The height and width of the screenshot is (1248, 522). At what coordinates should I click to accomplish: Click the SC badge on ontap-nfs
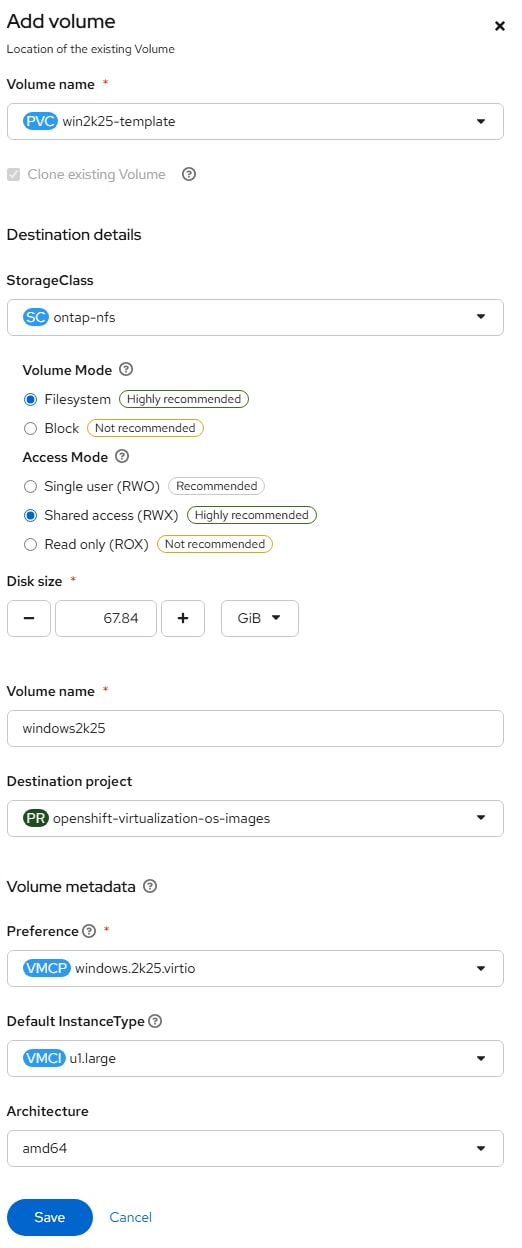coord(36,317)
